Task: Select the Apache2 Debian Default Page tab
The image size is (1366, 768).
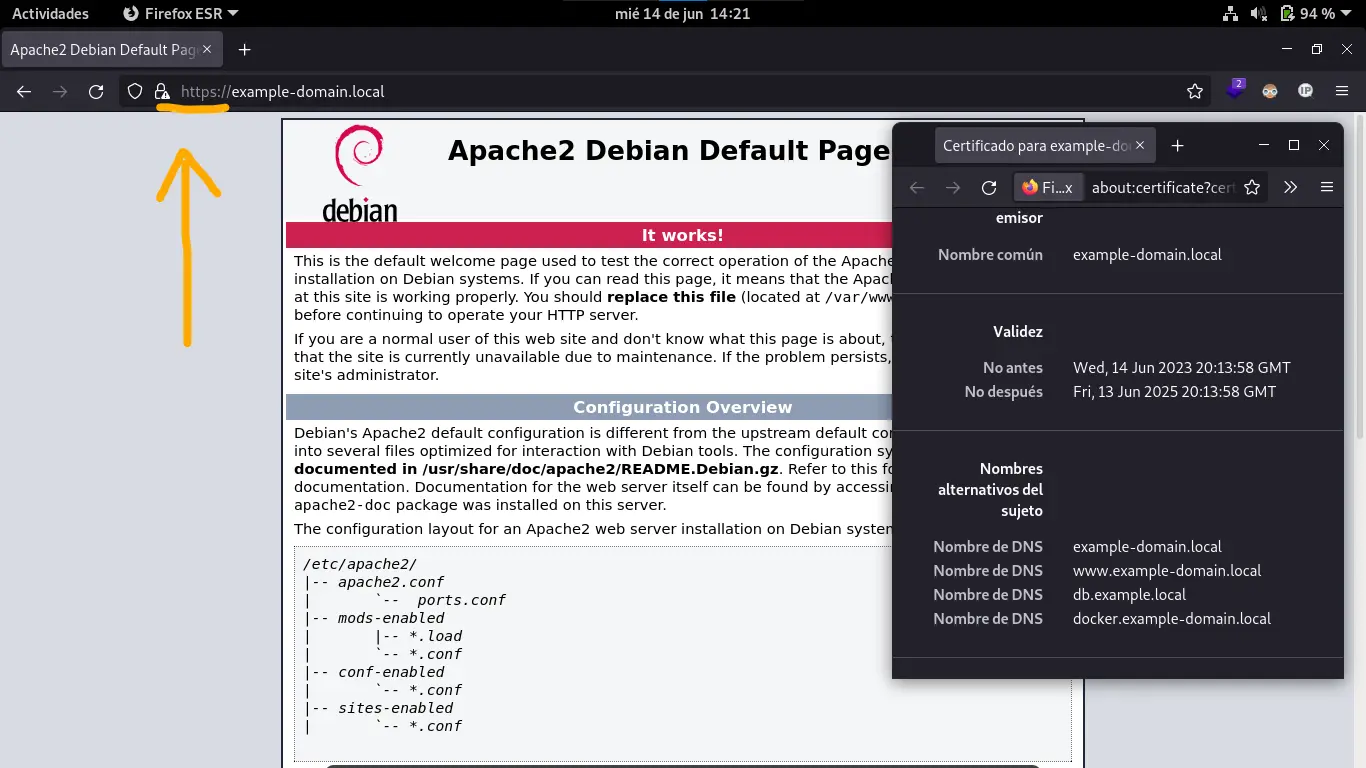Action: coord(112,49)
